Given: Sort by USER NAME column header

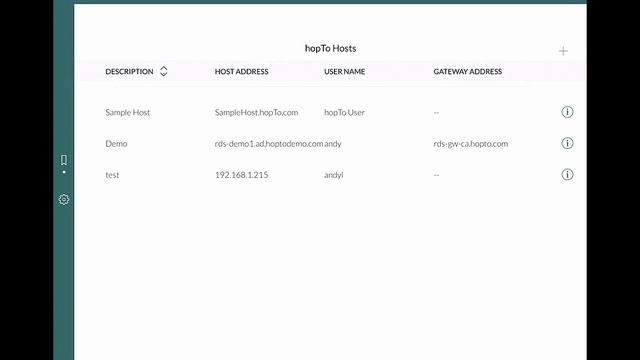Looking at the screenshot, I should (x=344, y=71).
